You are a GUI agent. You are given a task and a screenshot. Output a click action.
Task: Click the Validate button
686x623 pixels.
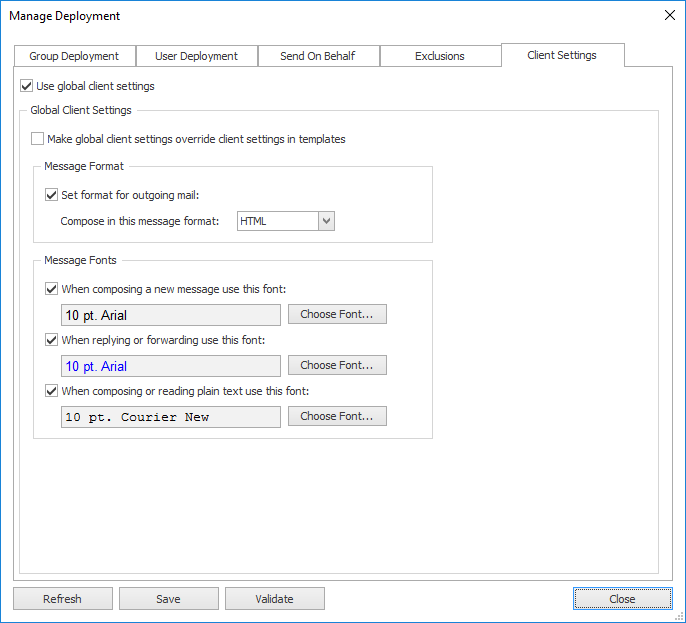tap(275, 598)
